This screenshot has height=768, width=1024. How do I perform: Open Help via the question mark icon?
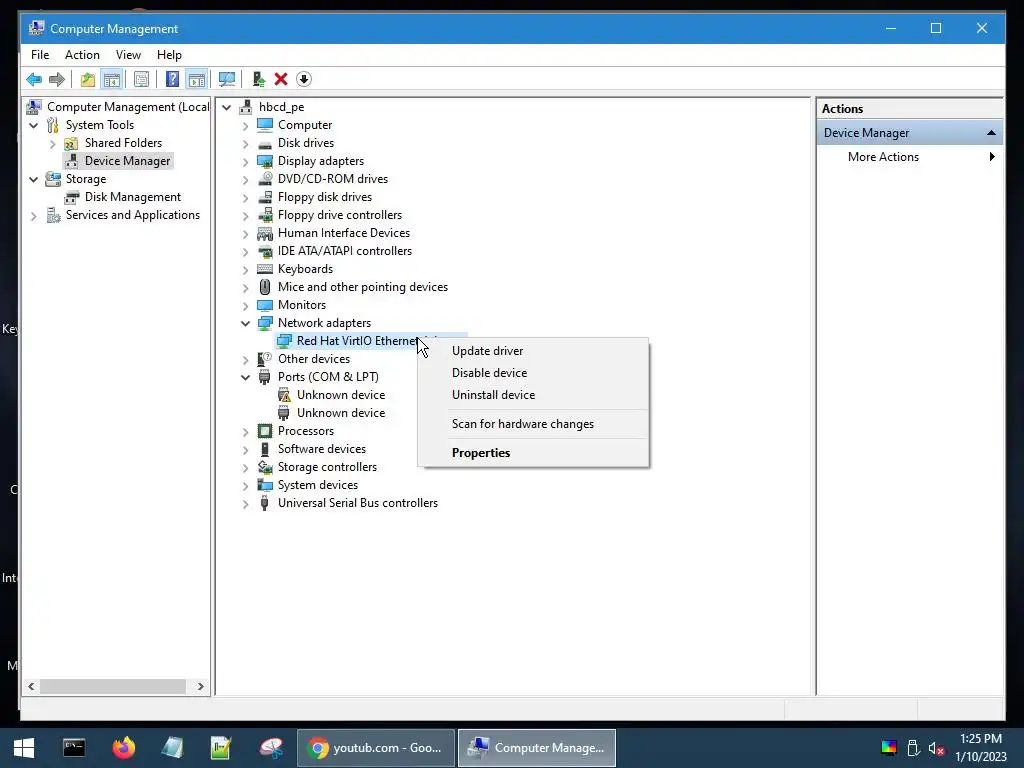pos(172,80)
